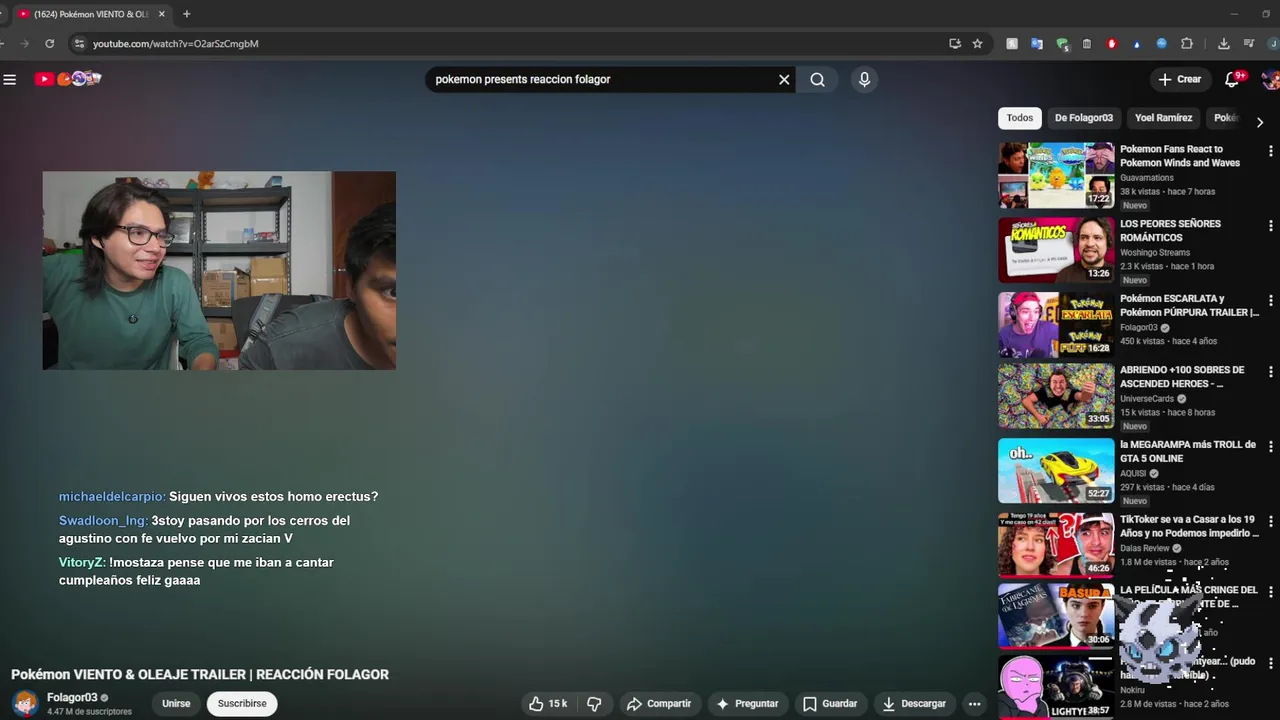Open the Chrome extensions puzzle menu
The width and height of the screenshot is (1280, 720).
(x=1187, y=44)
